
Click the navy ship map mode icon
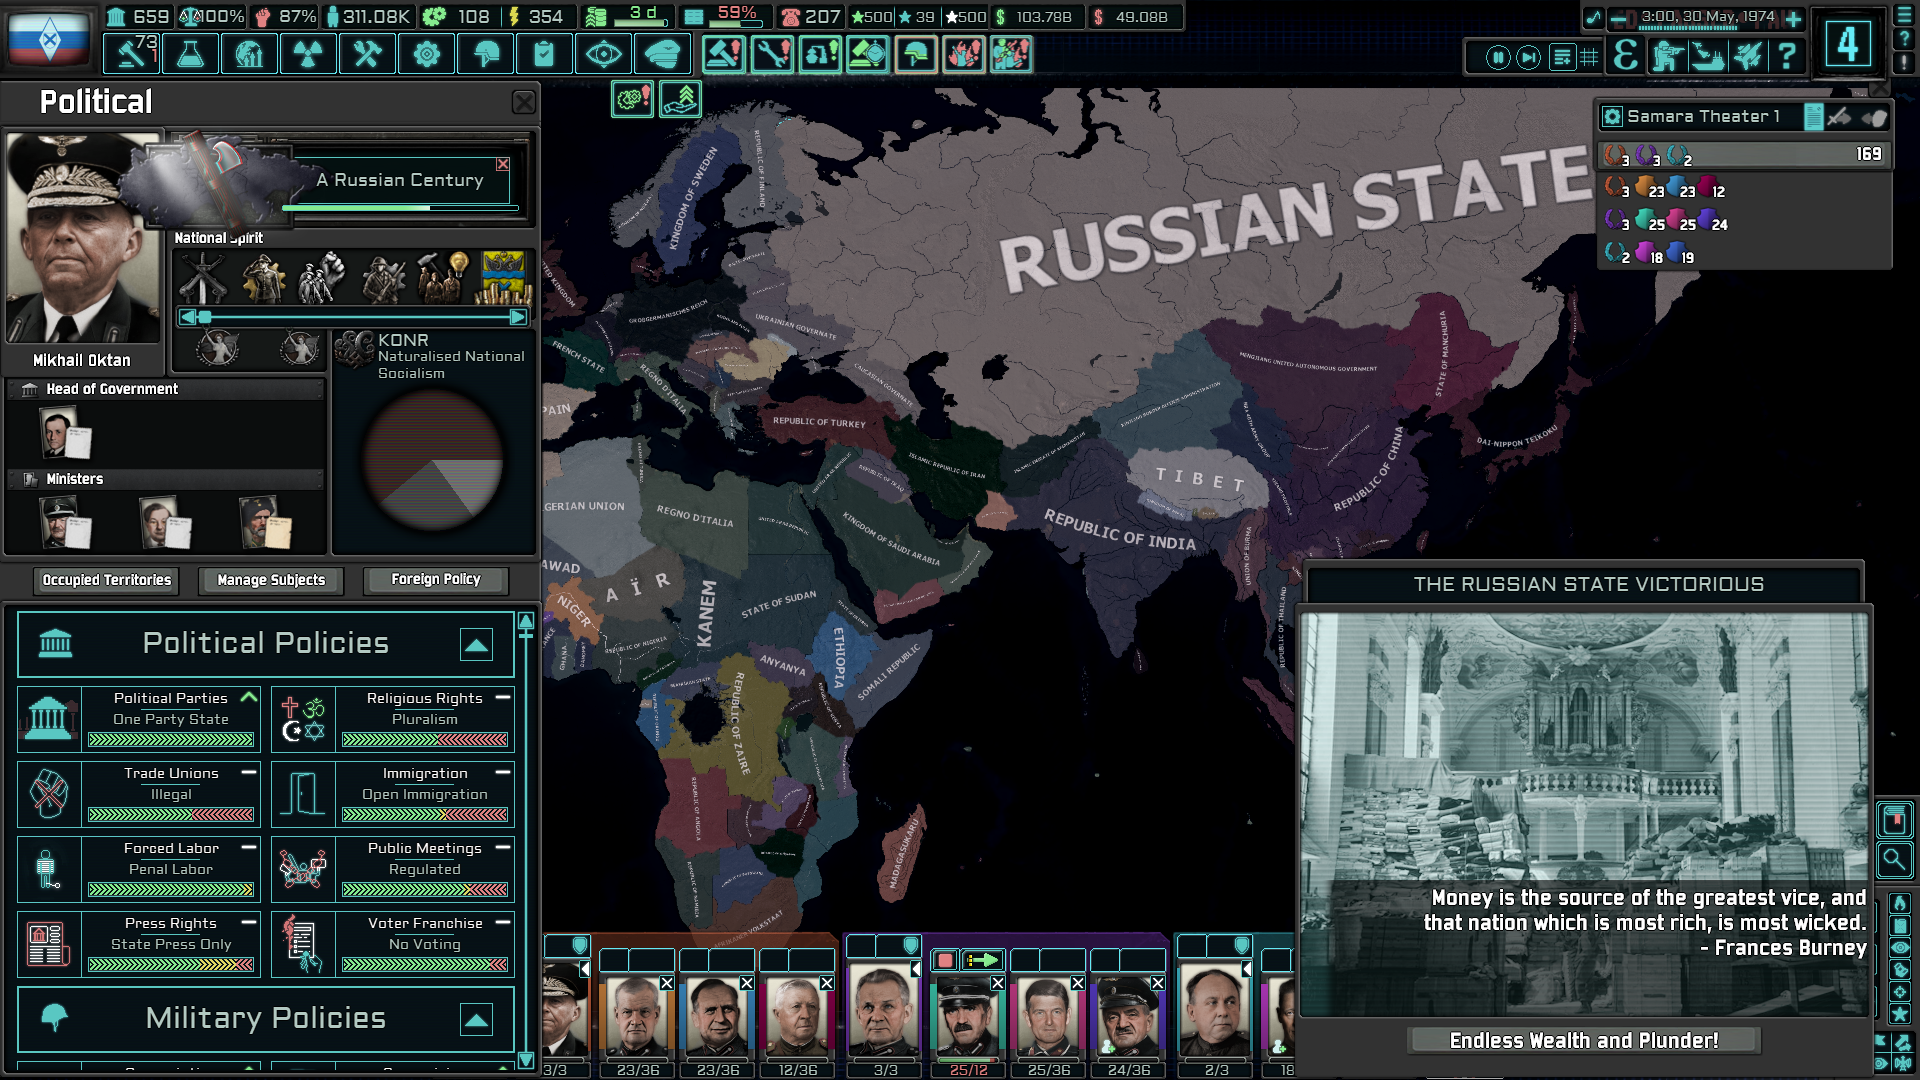click(x=1707, y=56)
